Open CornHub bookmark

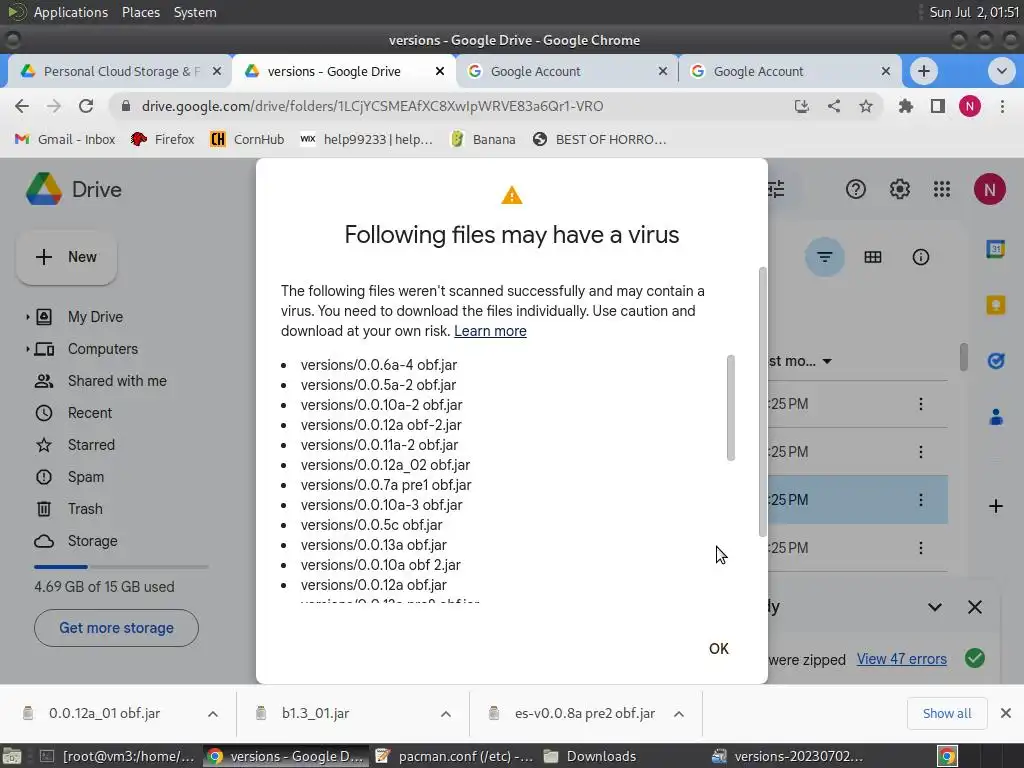(247, 140)
